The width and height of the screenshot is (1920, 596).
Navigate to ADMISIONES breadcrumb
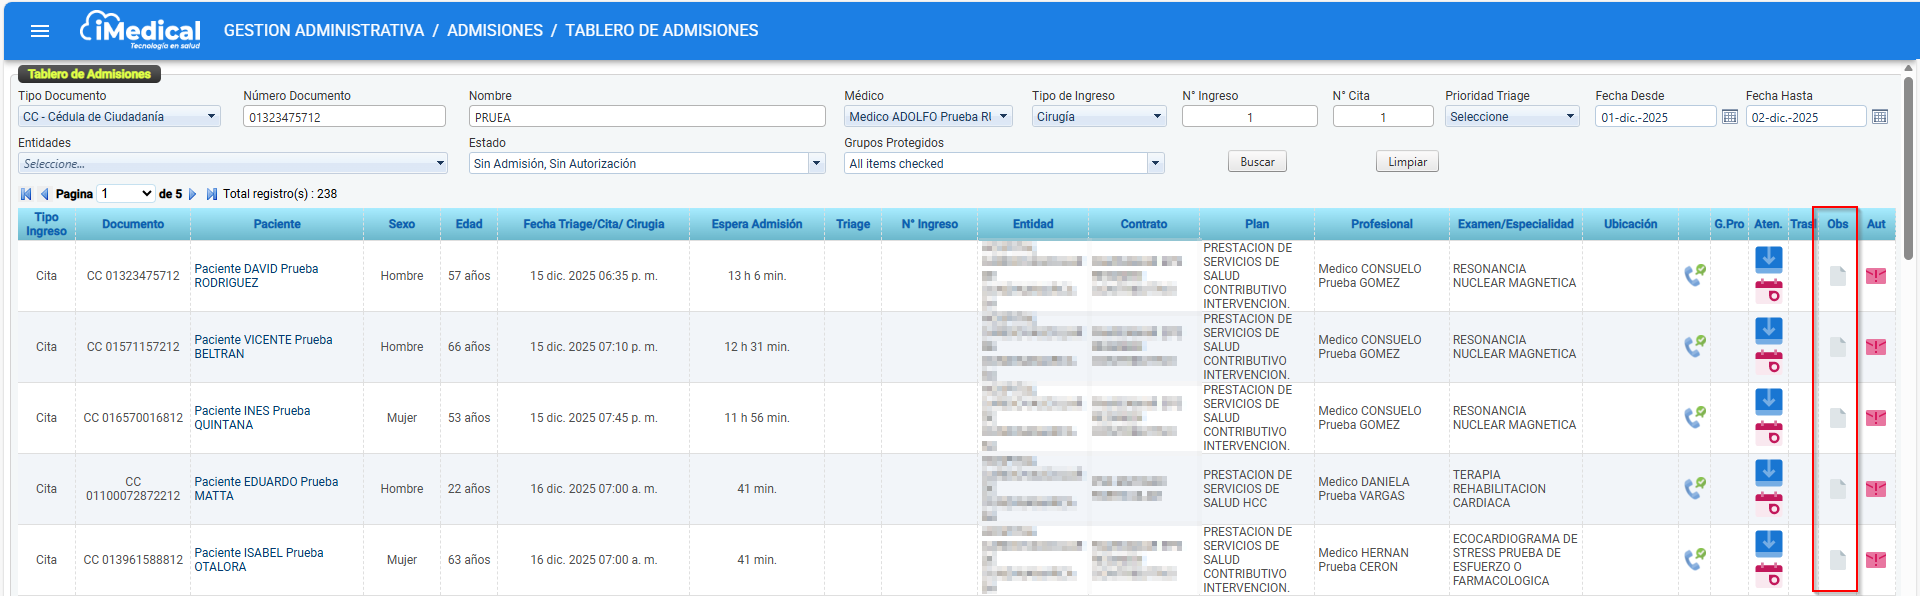tap(494, 31)
